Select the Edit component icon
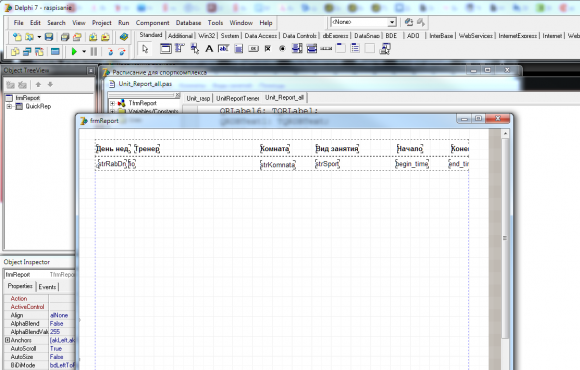The height and width of the screenshot is (370, 580). point(223,48)
